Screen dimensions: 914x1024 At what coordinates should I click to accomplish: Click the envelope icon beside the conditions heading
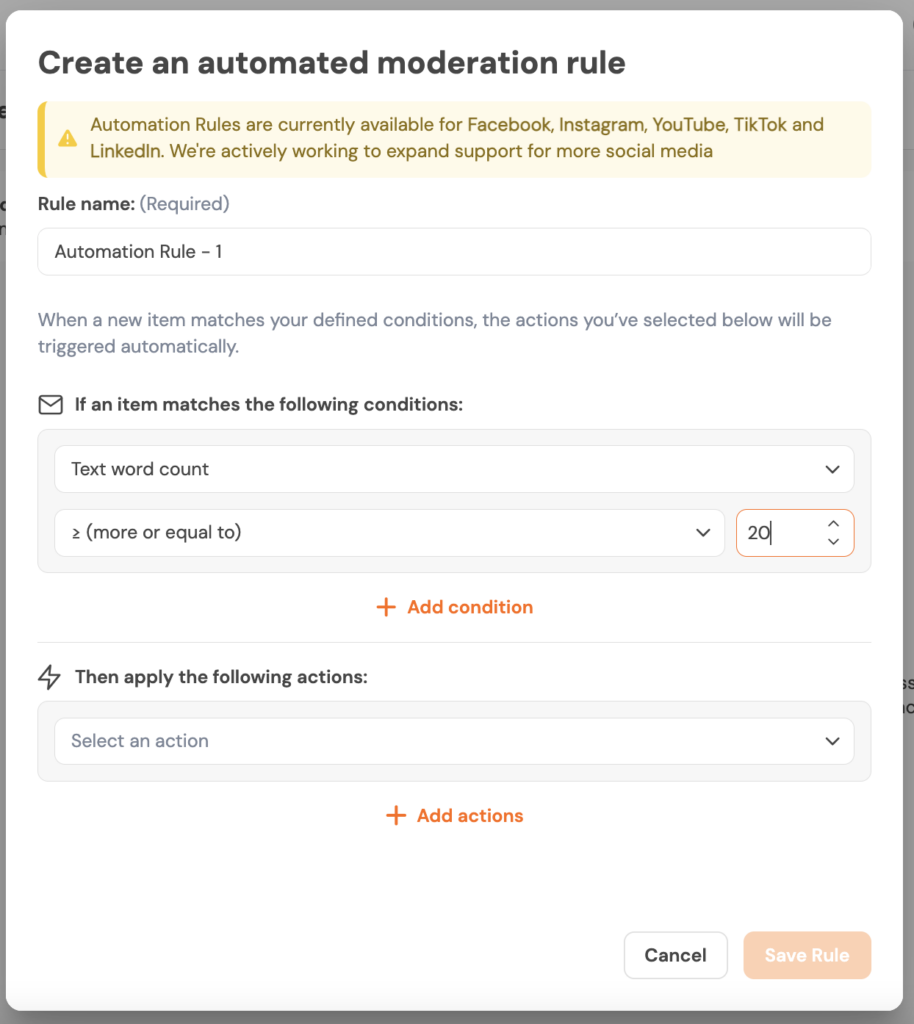pos(50,405)
